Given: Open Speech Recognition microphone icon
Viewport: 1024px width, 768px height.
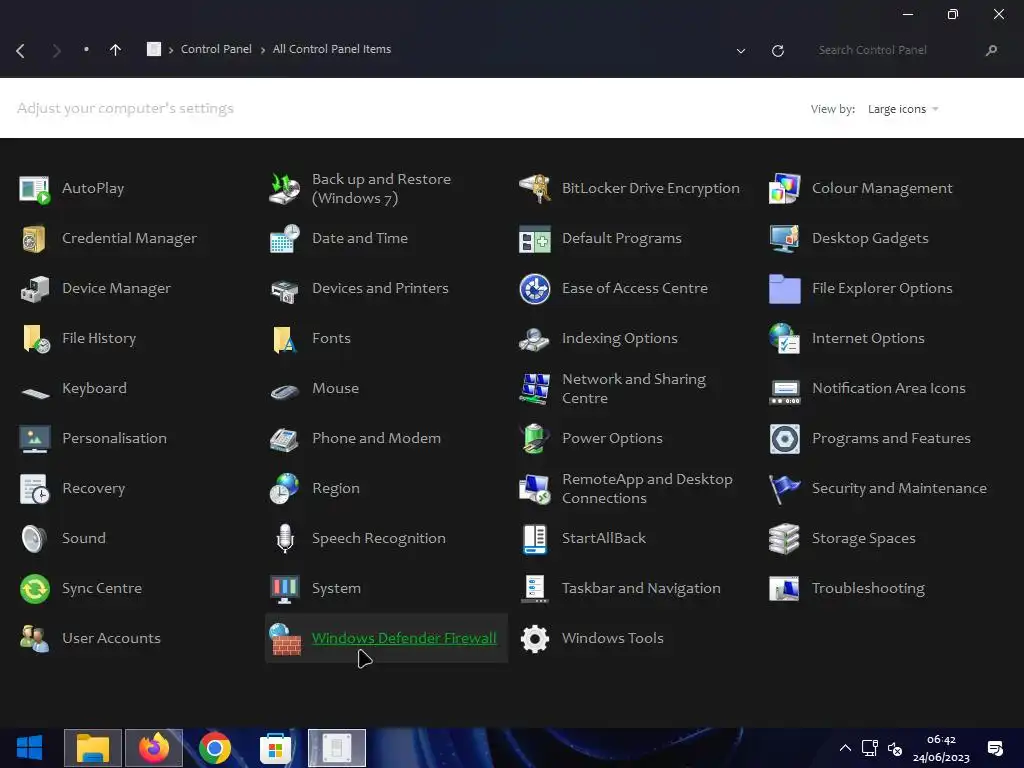Looking at the screenshot, I should tap(285, 539).
